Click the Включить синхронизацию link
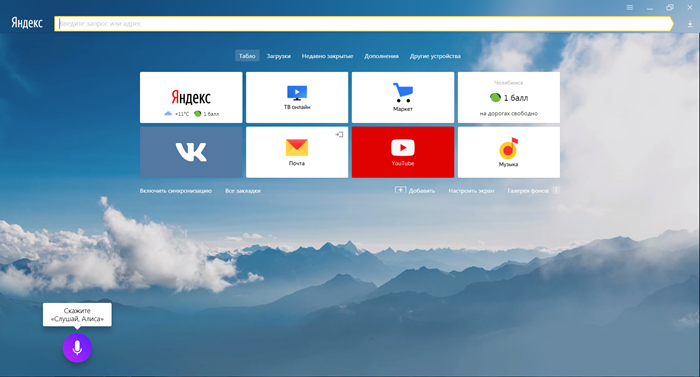Screen dimensions: 700x377 pos(175,191)
